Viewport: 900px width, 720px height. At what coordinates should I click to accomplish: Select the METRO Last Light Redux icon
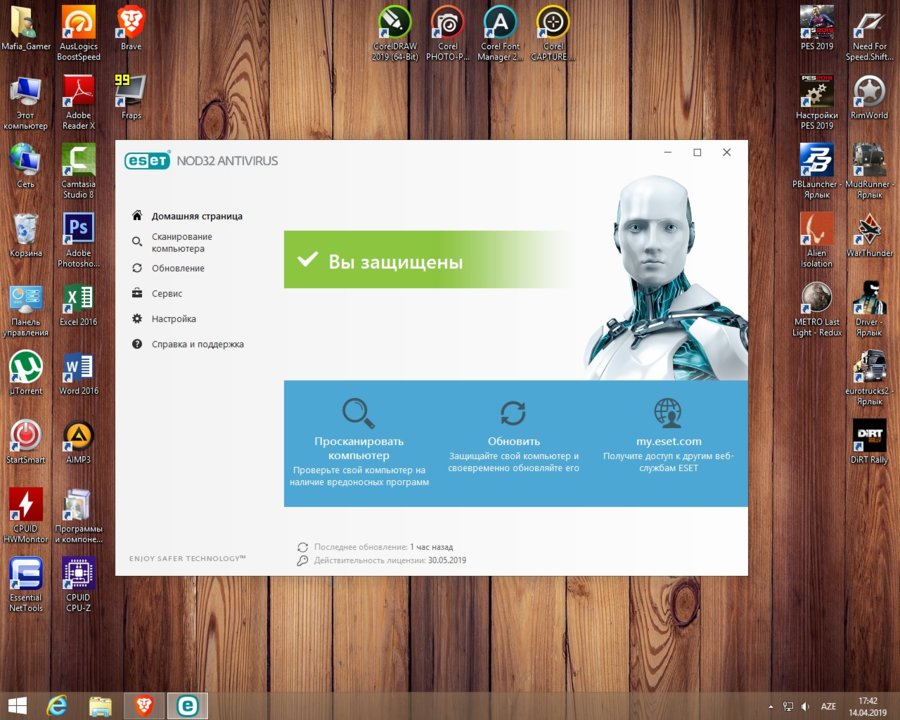click(x=817, y=309)
